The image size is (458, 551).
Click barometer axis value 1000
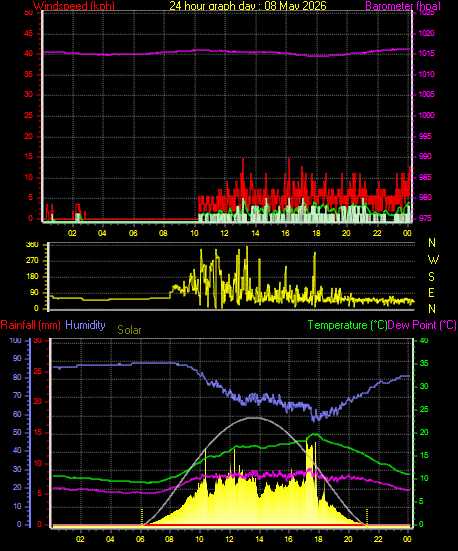pos(427,115)
